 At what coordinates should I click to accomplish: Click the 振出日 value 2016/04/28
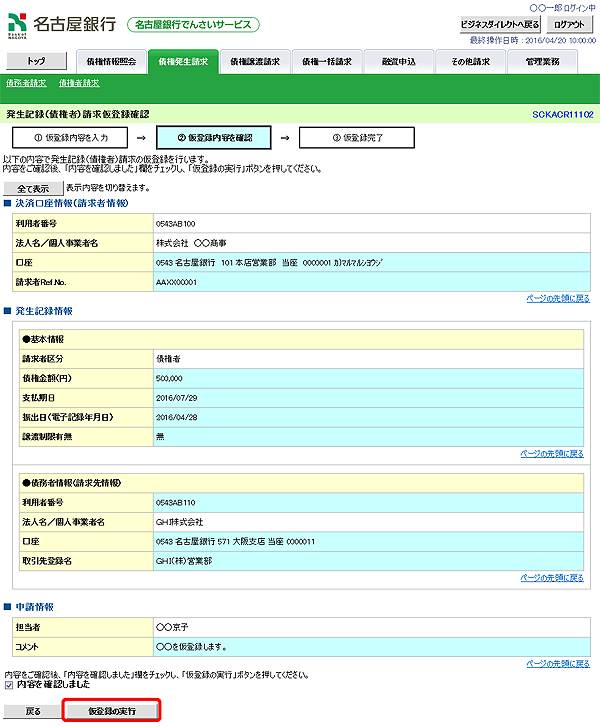[x=177, y=418]
